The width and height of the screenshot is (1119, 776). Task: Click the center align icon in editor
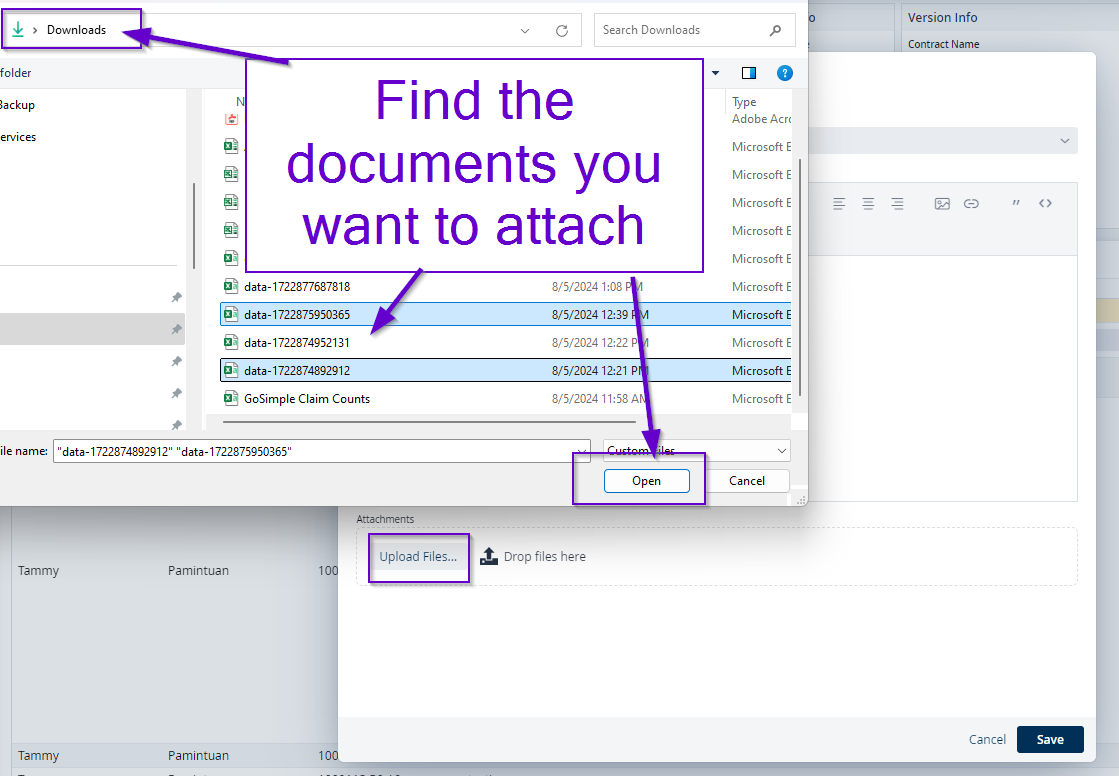point(868,203)
